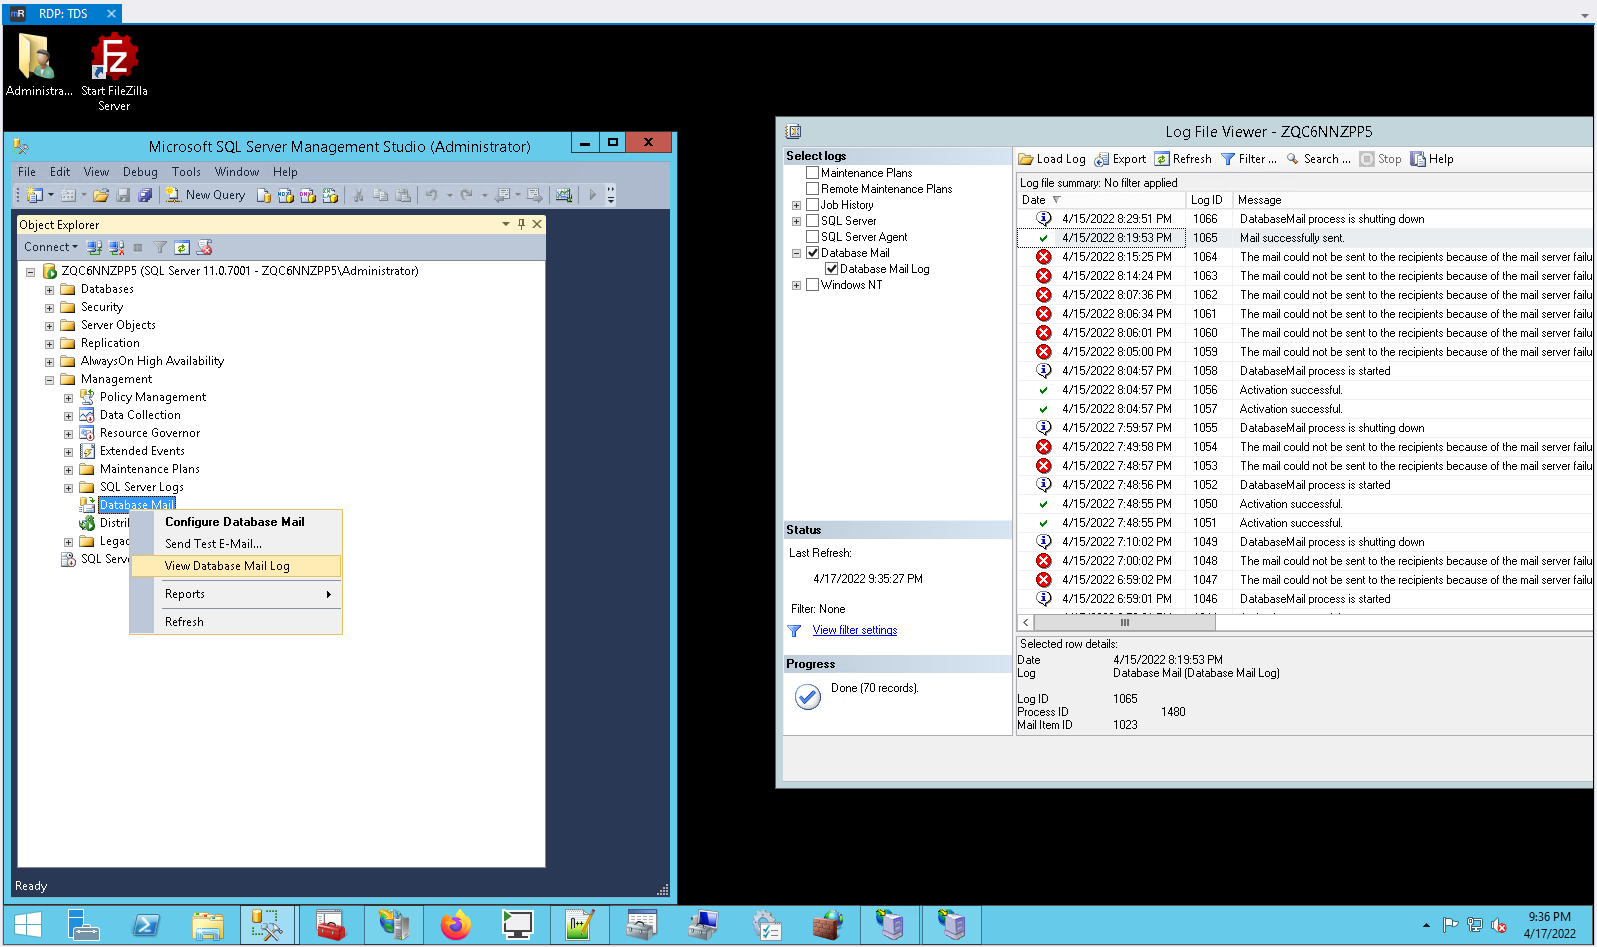This screenshot has width=1597, height=947.
Task: Open SSMS toolbar options overflow arrow
Action: 611,195
